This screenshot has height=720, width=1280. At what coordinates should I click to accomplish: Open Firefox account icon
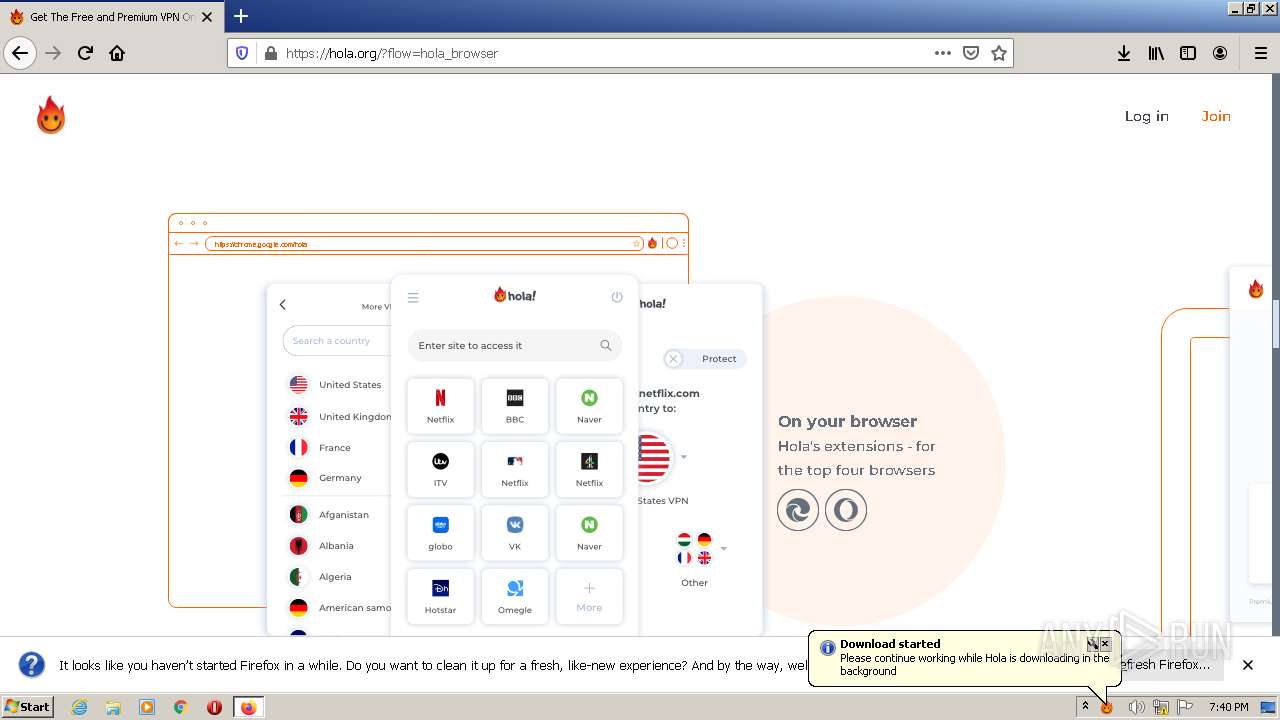[1220, 53]
